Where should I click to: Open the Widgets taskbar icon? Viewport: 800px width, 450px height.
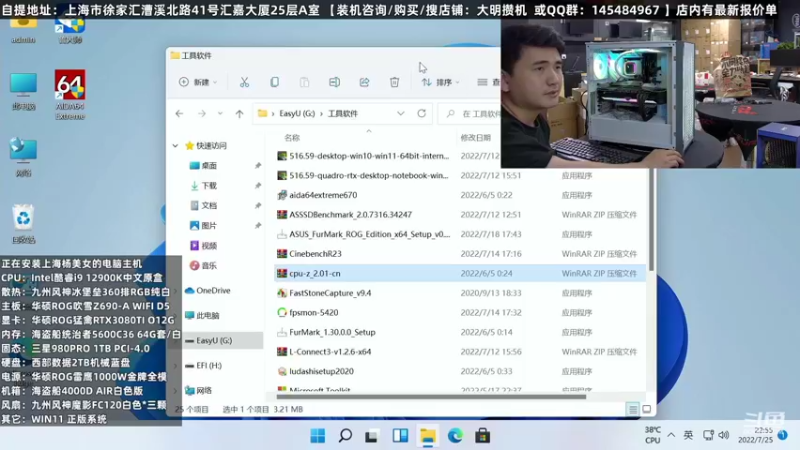[400, 436]
